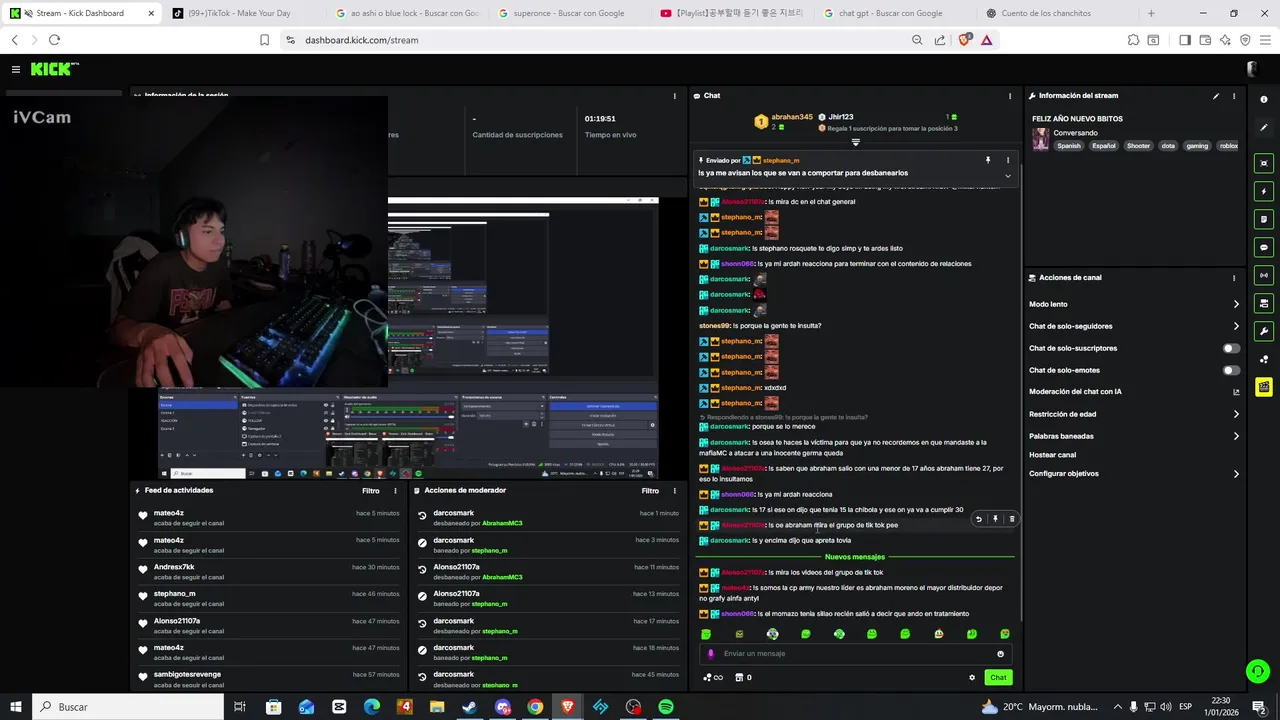Open the new tab plus button

tap(1151, 13)
